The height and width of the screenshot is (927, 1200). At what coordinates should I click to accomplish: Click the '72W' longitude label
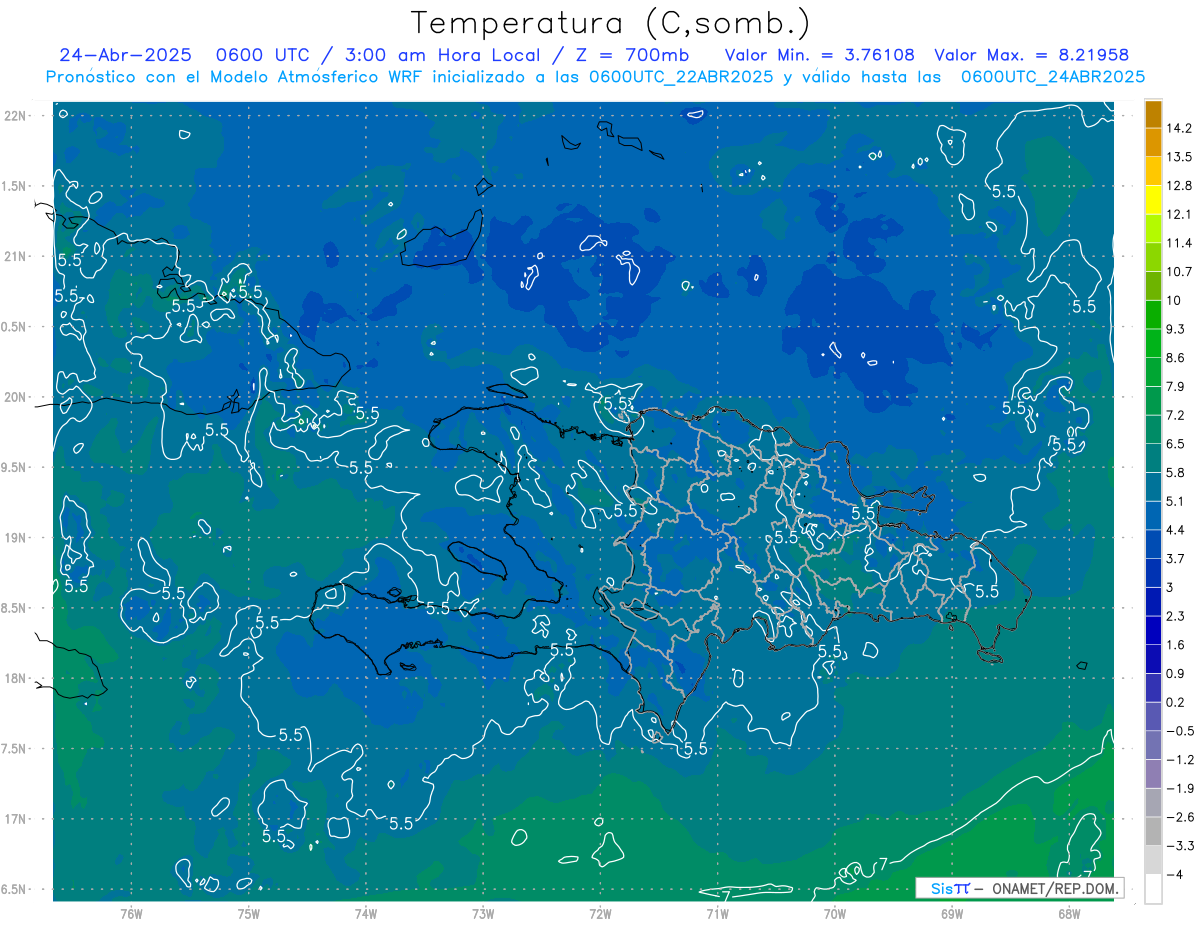point(600,914)
